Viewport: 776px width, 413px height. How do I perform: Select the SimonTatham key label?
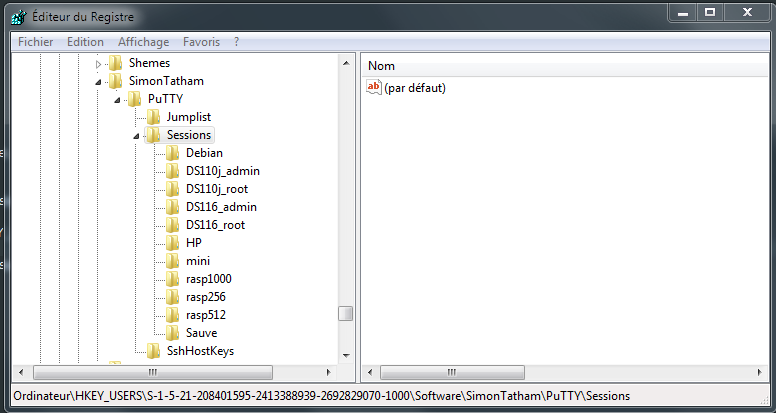tap(166, 81)
